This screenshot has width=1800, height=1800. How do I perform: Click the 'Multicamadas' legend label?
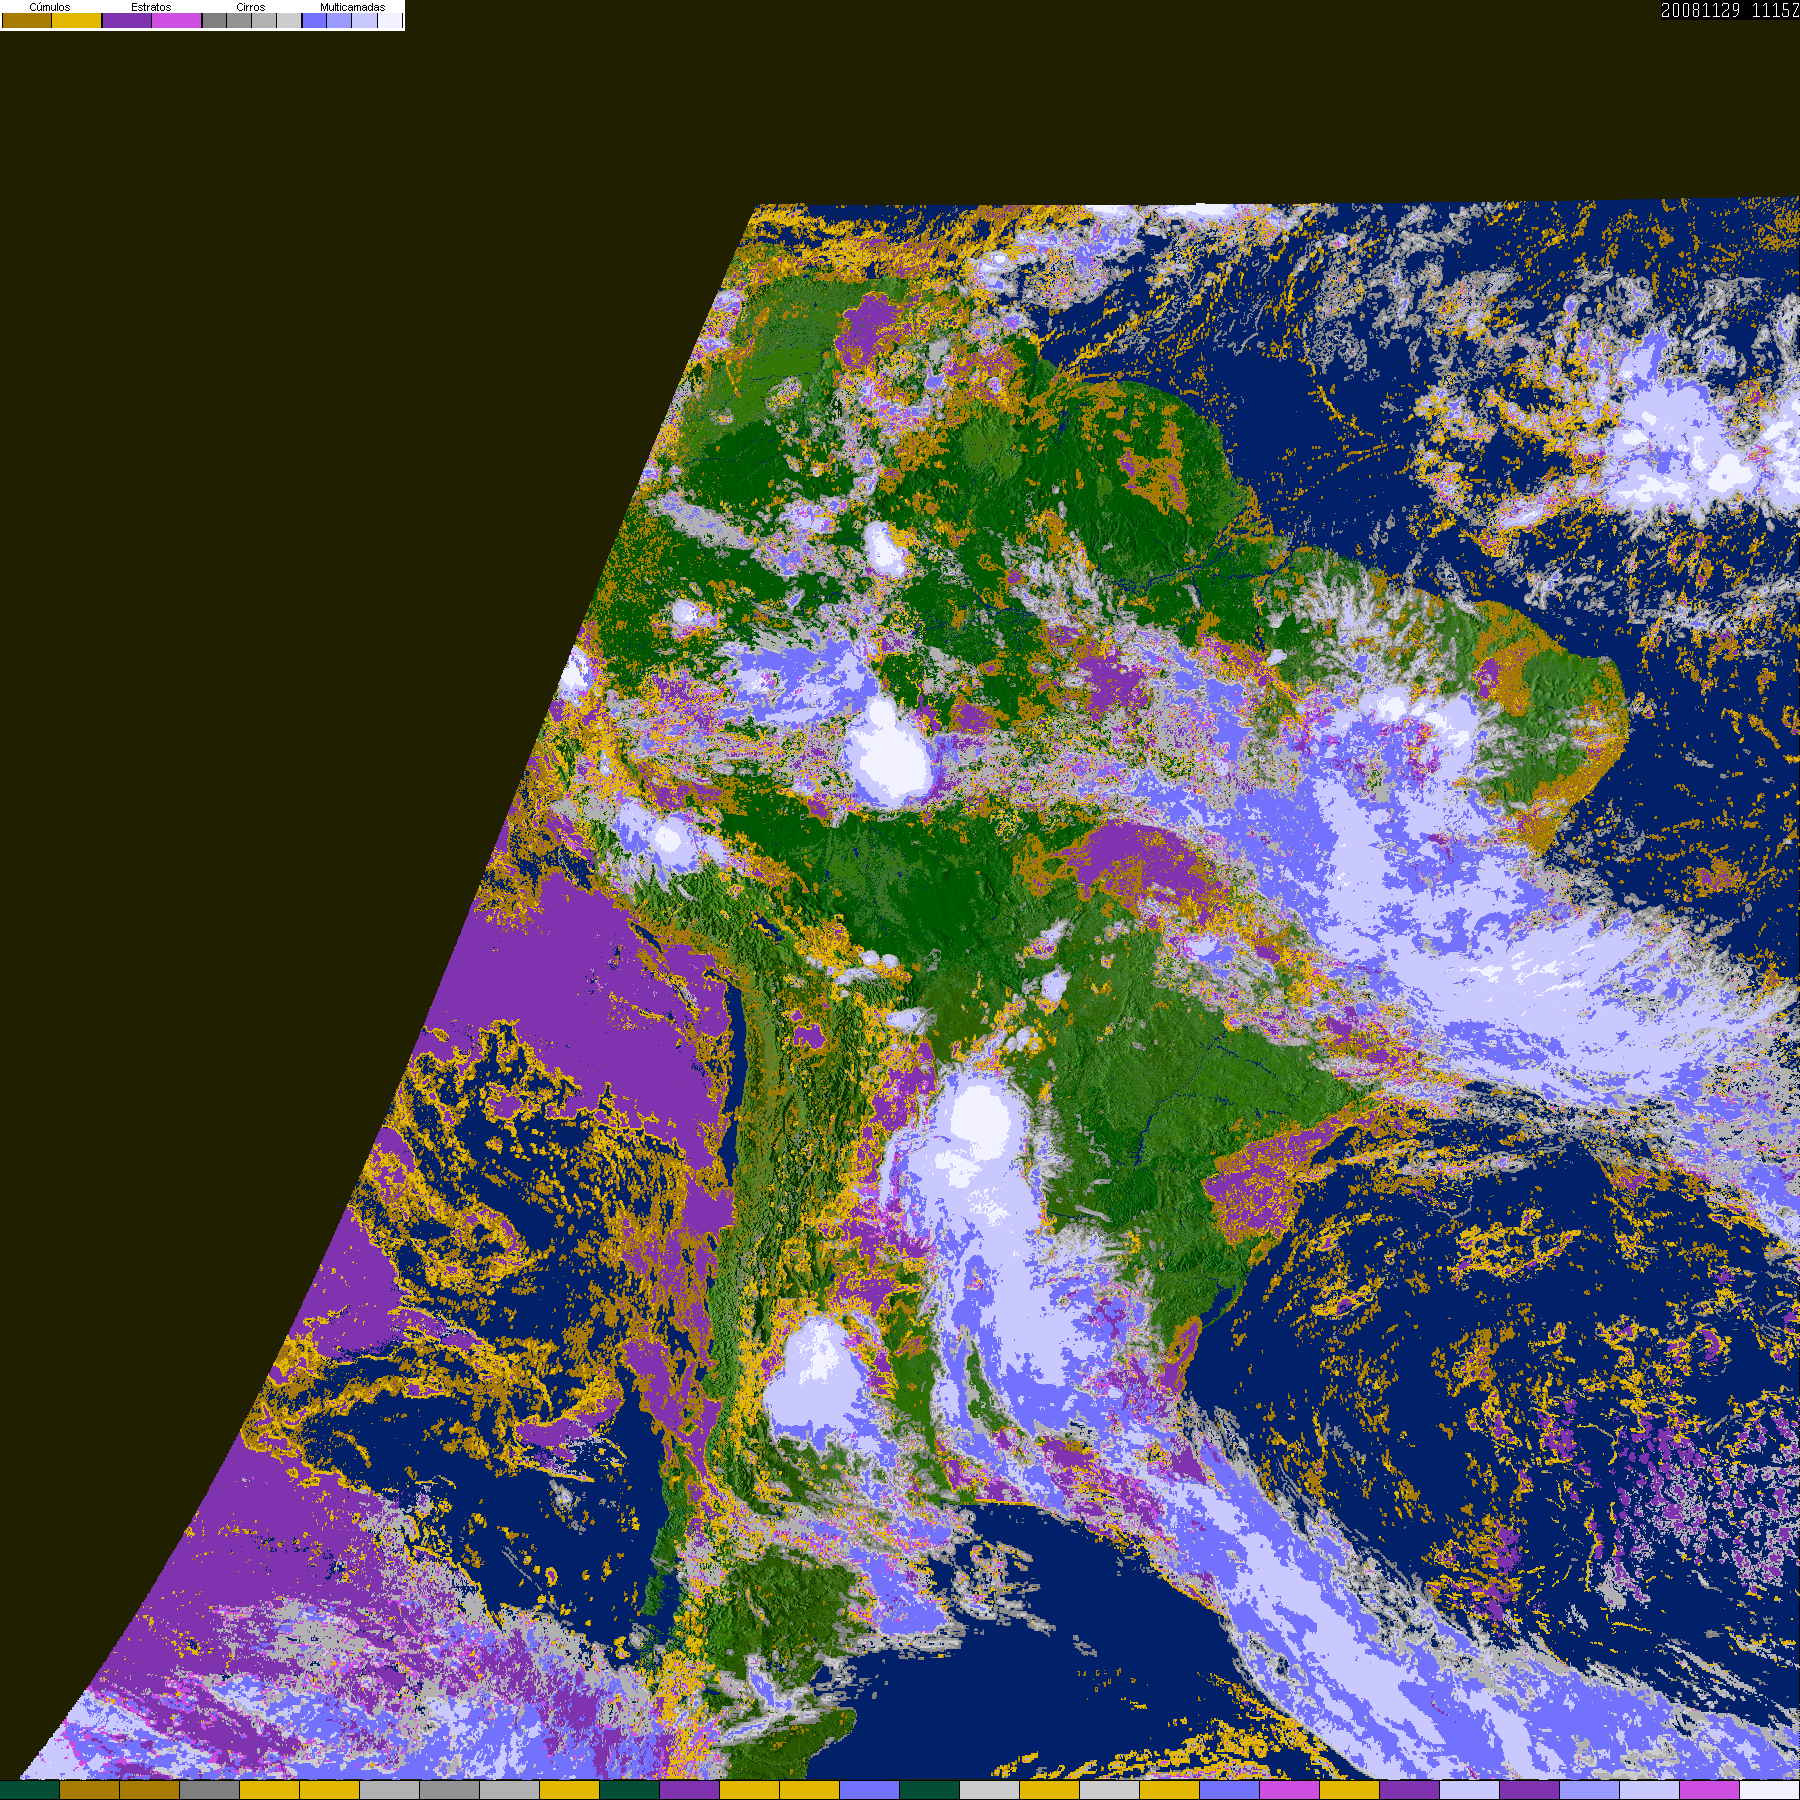353,7
